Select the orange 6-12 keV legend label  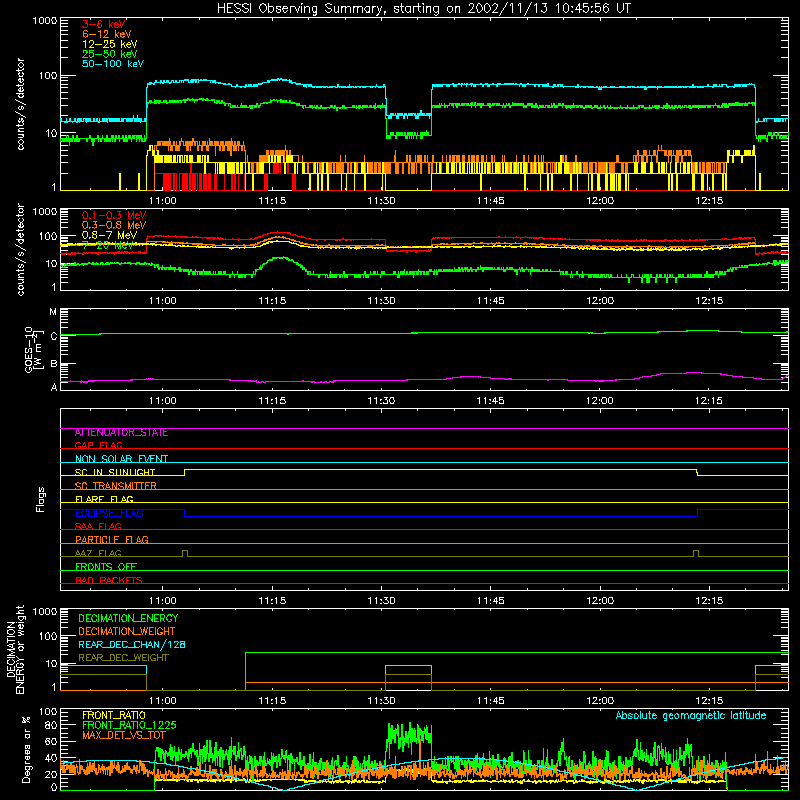tap(106, 34)
